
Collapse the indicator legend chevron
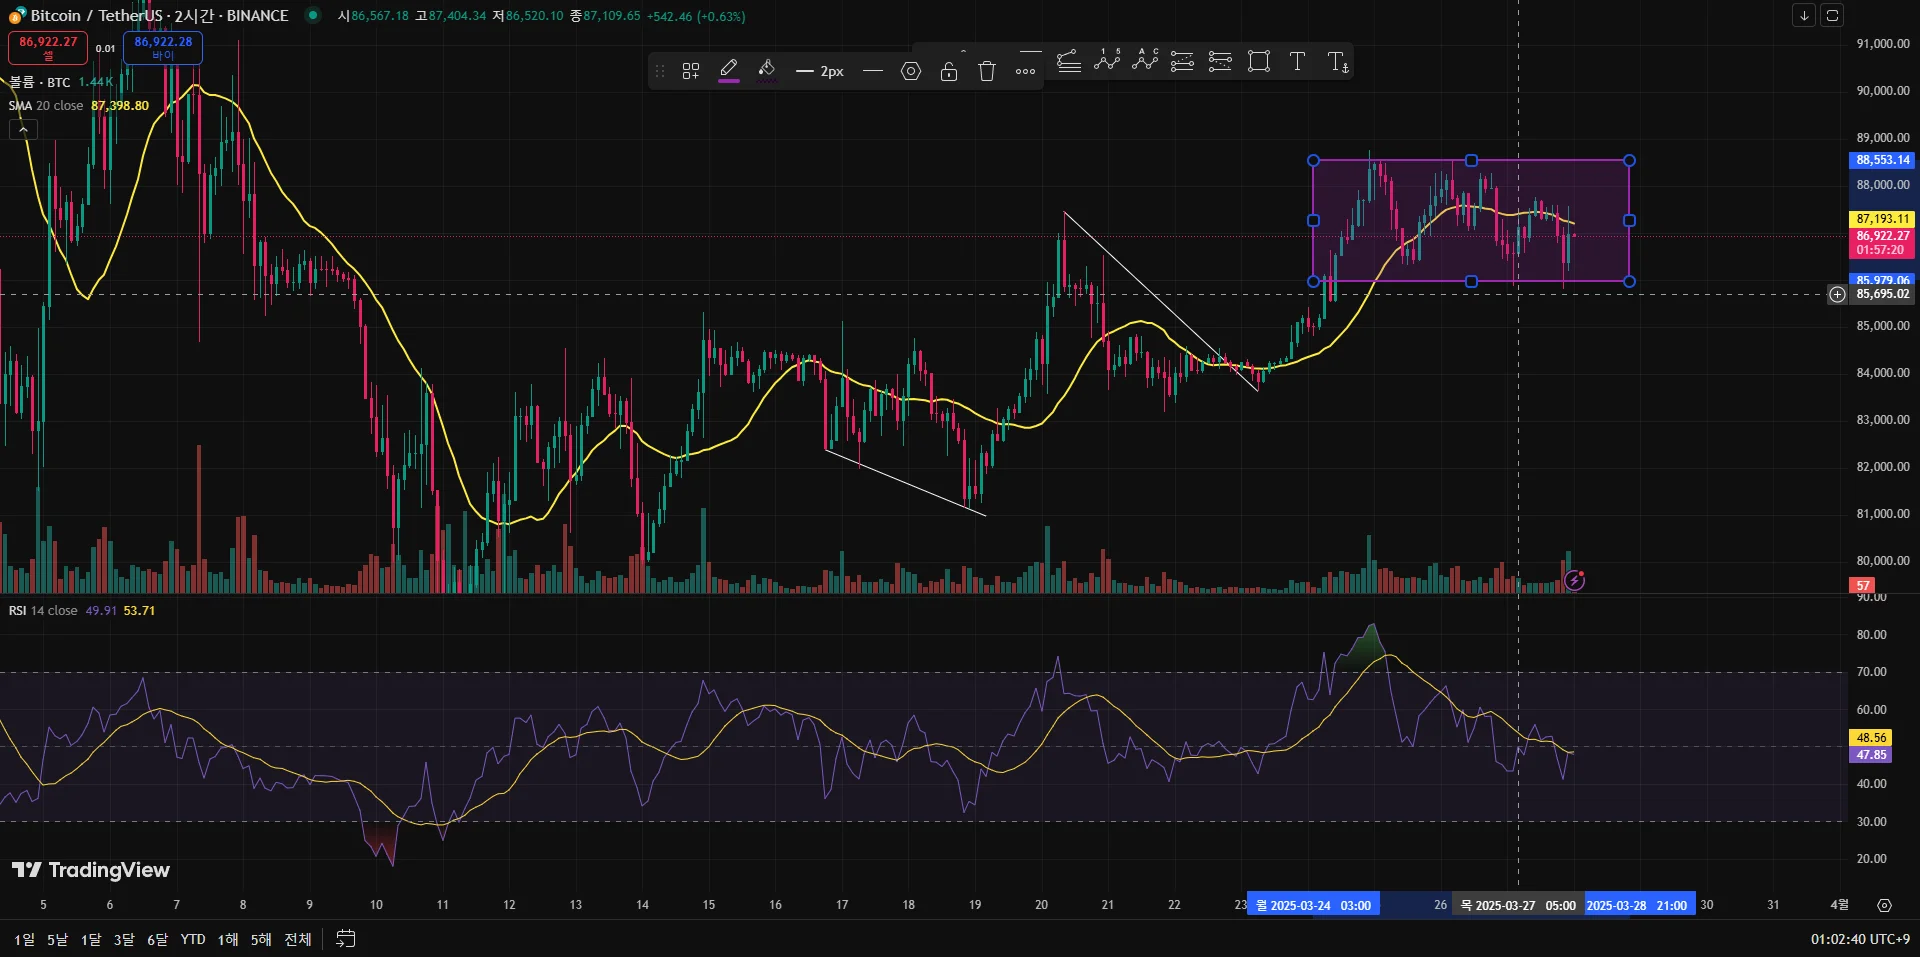pyautogui.click(x=23, y=129)
